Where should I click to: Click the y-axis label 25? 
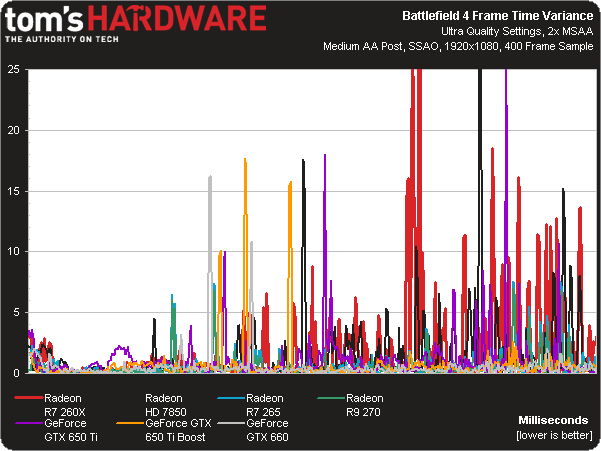(x=13, y=69)
